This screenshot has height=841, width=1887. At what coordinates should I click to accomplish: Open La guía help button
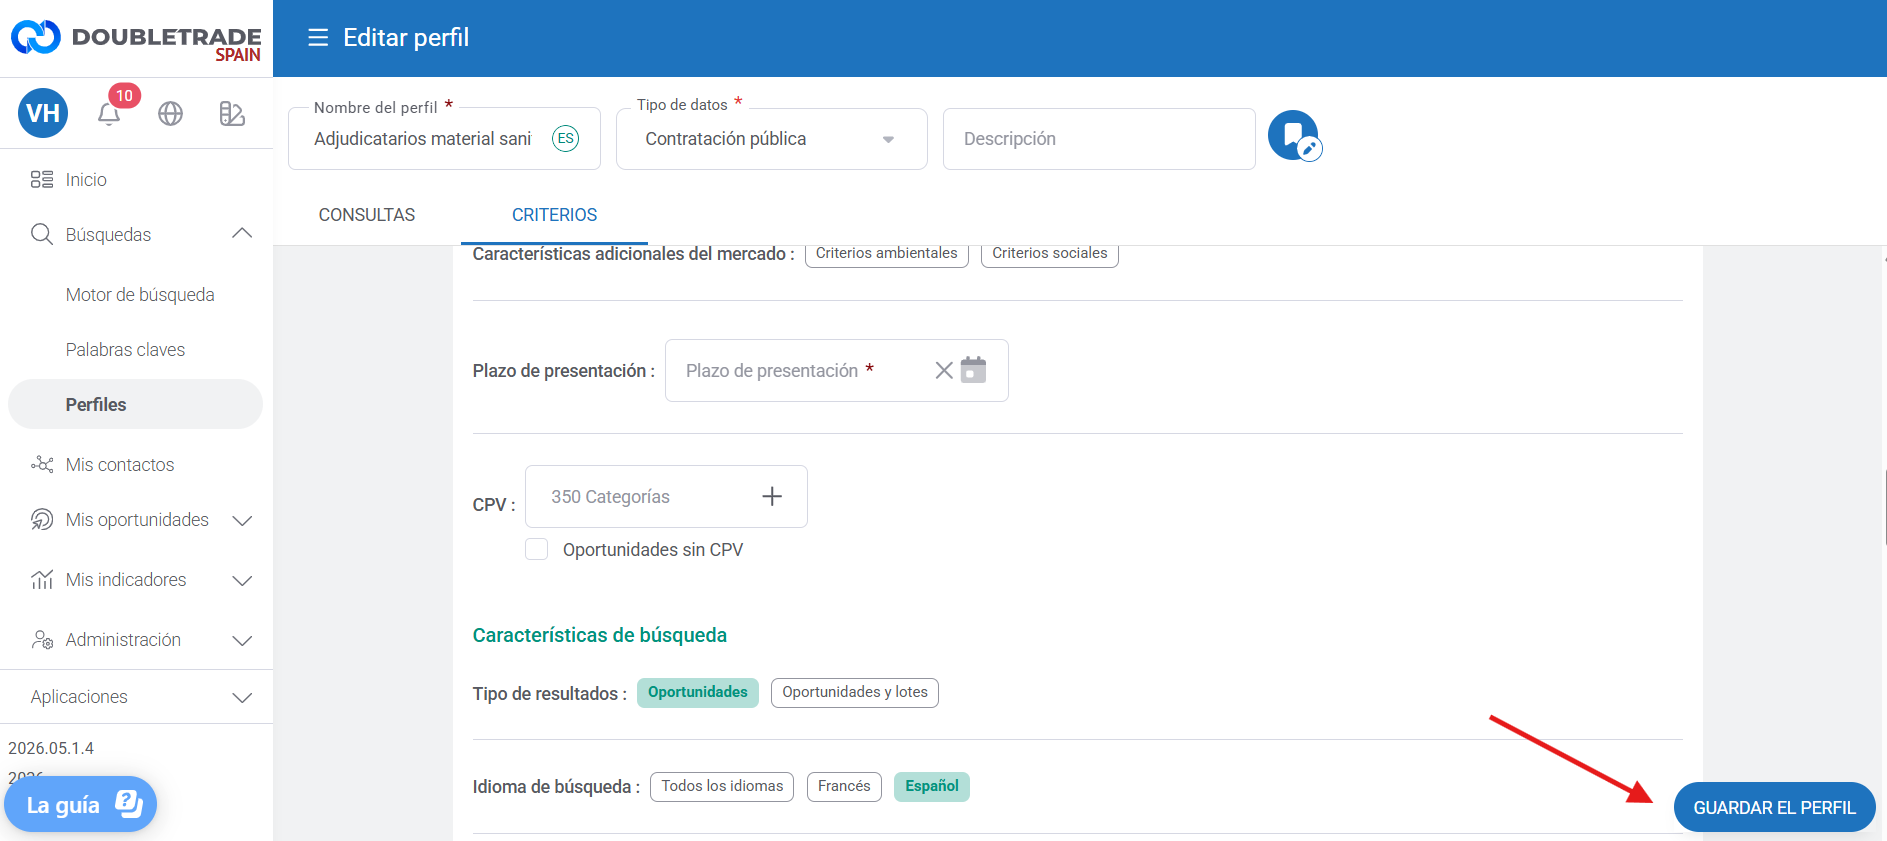click(x=80, y=805)
